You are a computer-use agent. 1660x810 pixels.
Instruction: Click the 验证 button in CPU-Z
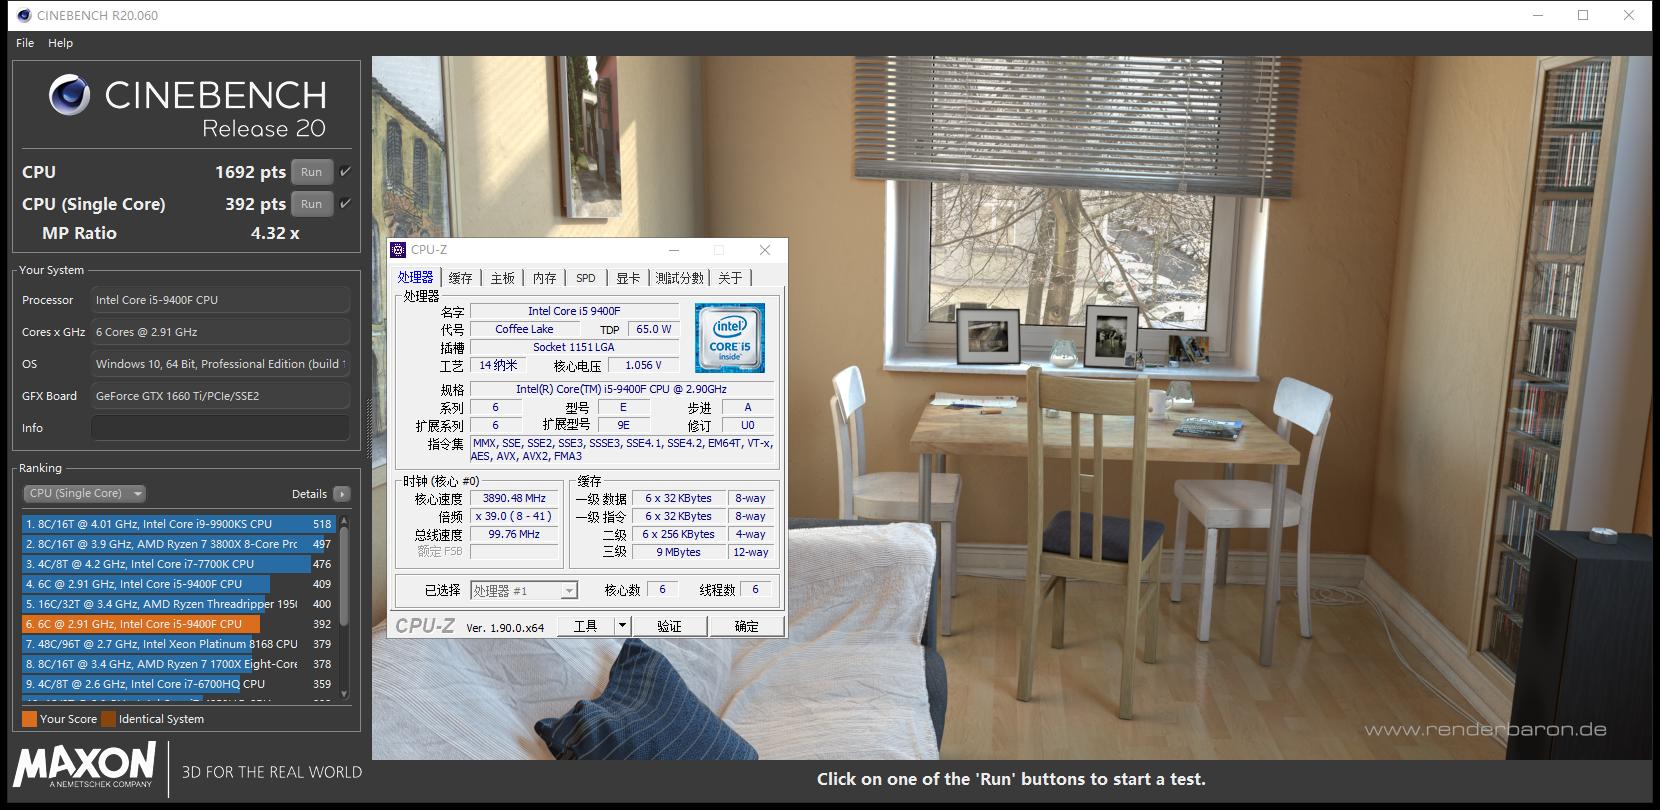[669, 626]
